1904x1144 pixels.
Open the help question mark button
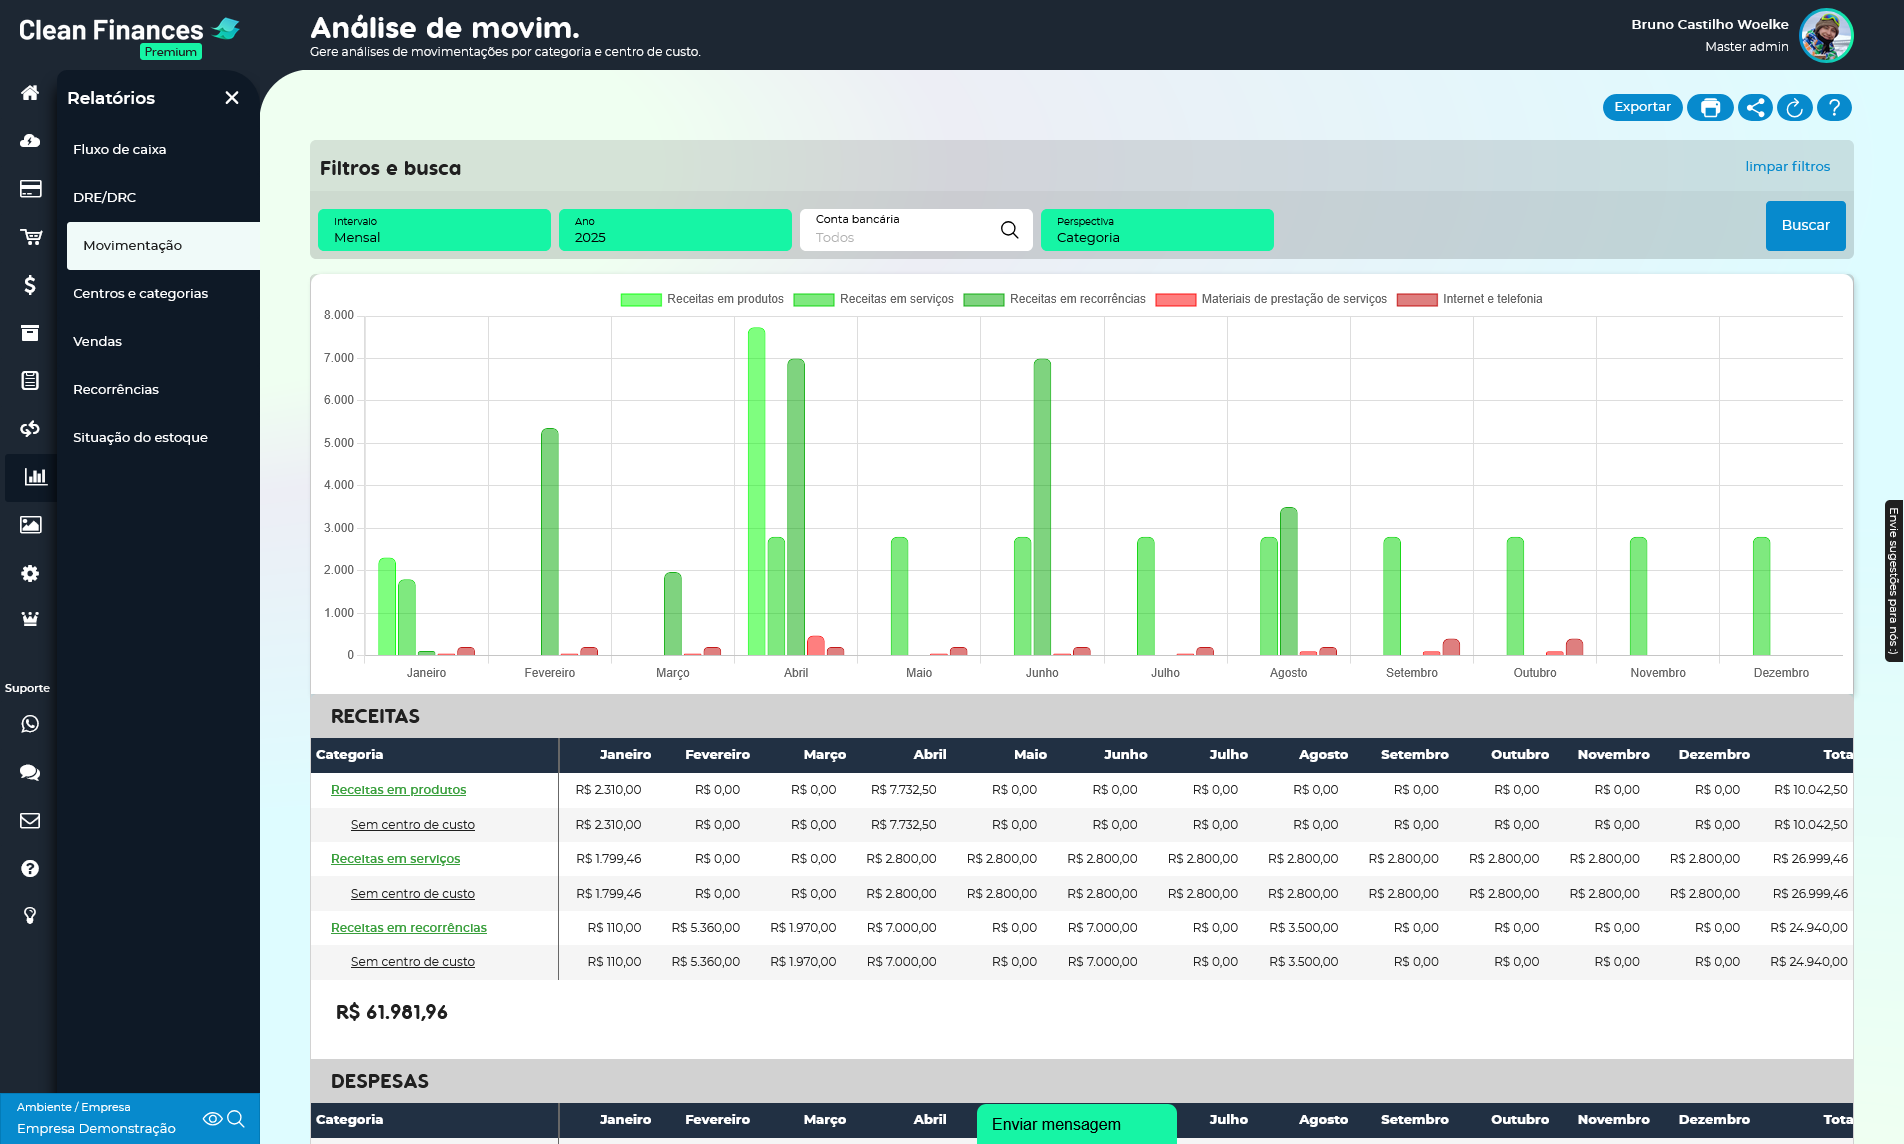click(1834, 108)
